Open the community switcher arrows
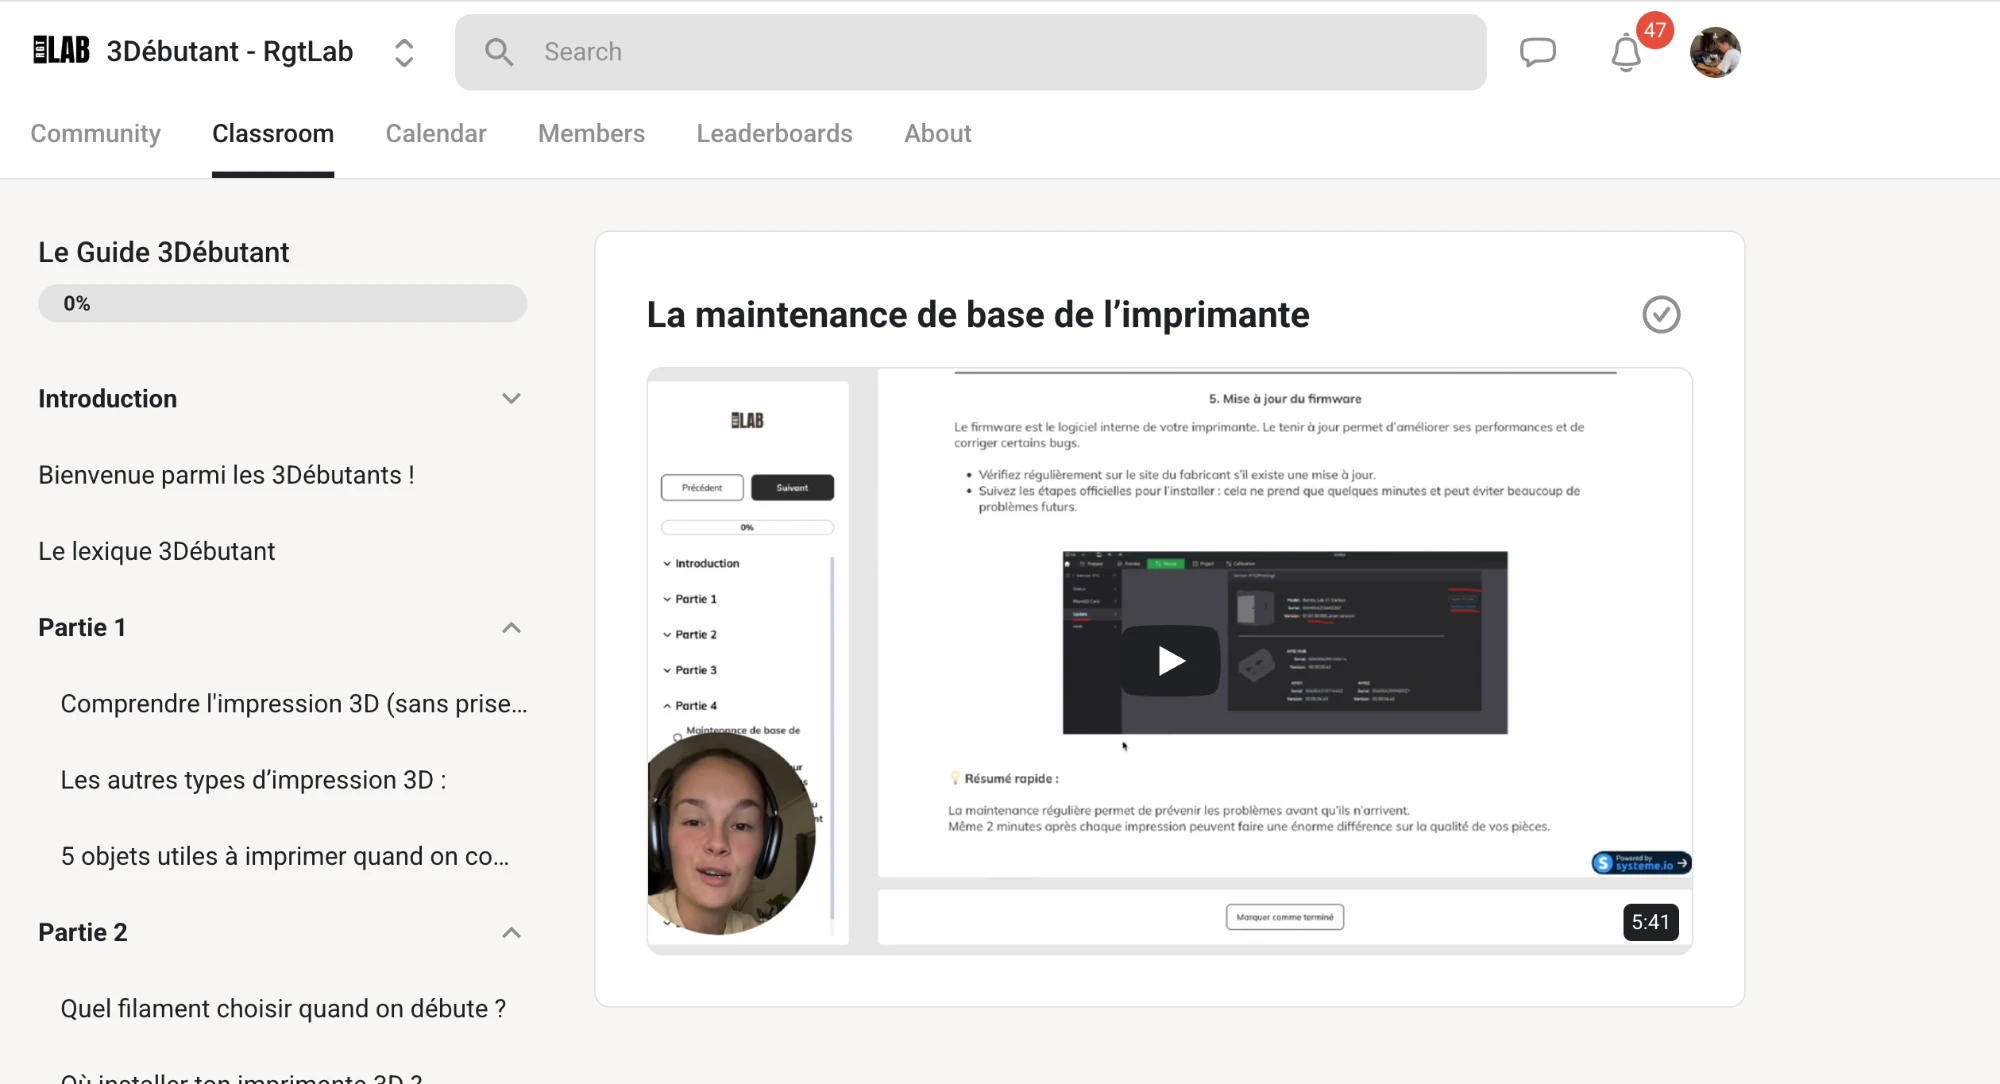This screenshot has width=2000, height=1084. pos(404,52)
